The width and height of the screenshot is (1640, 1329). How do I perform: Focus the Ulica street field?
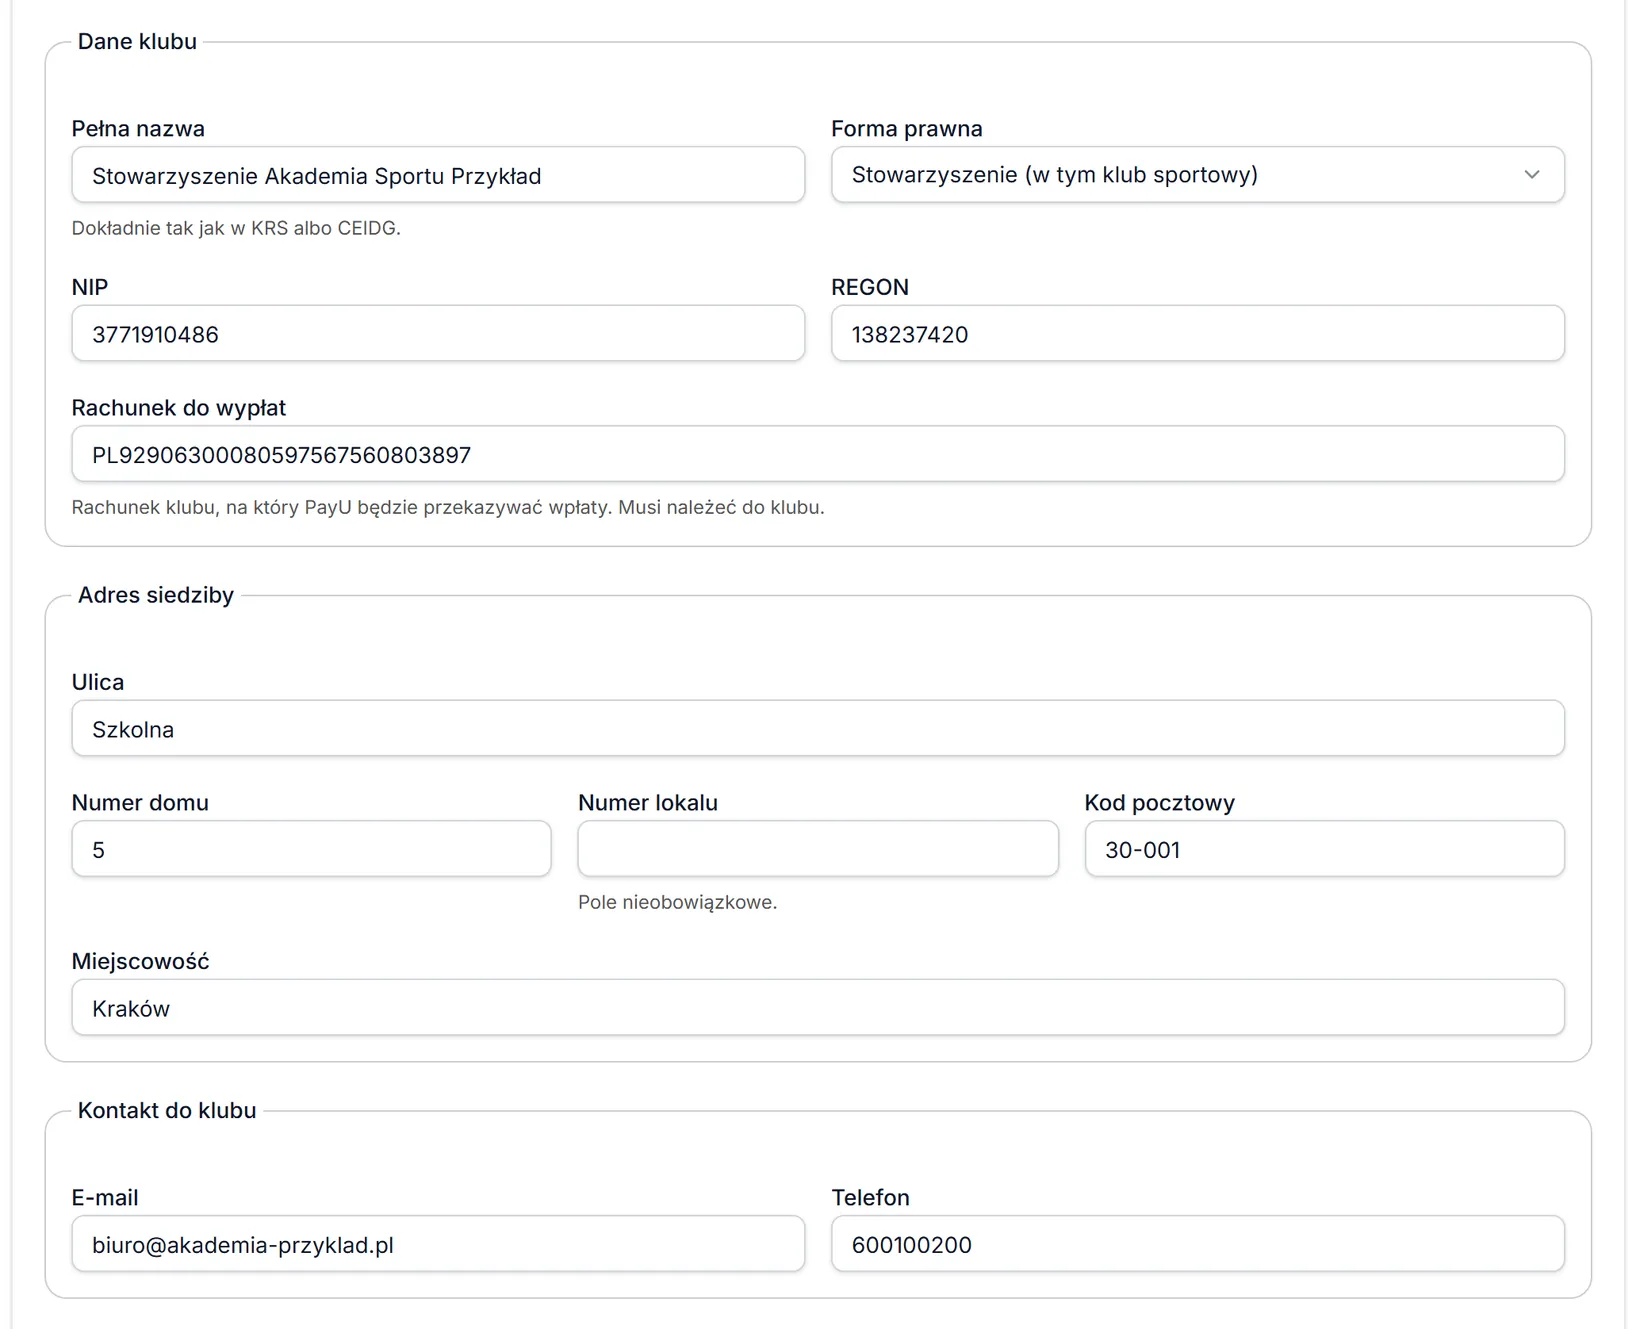click(x=818, y=728)
